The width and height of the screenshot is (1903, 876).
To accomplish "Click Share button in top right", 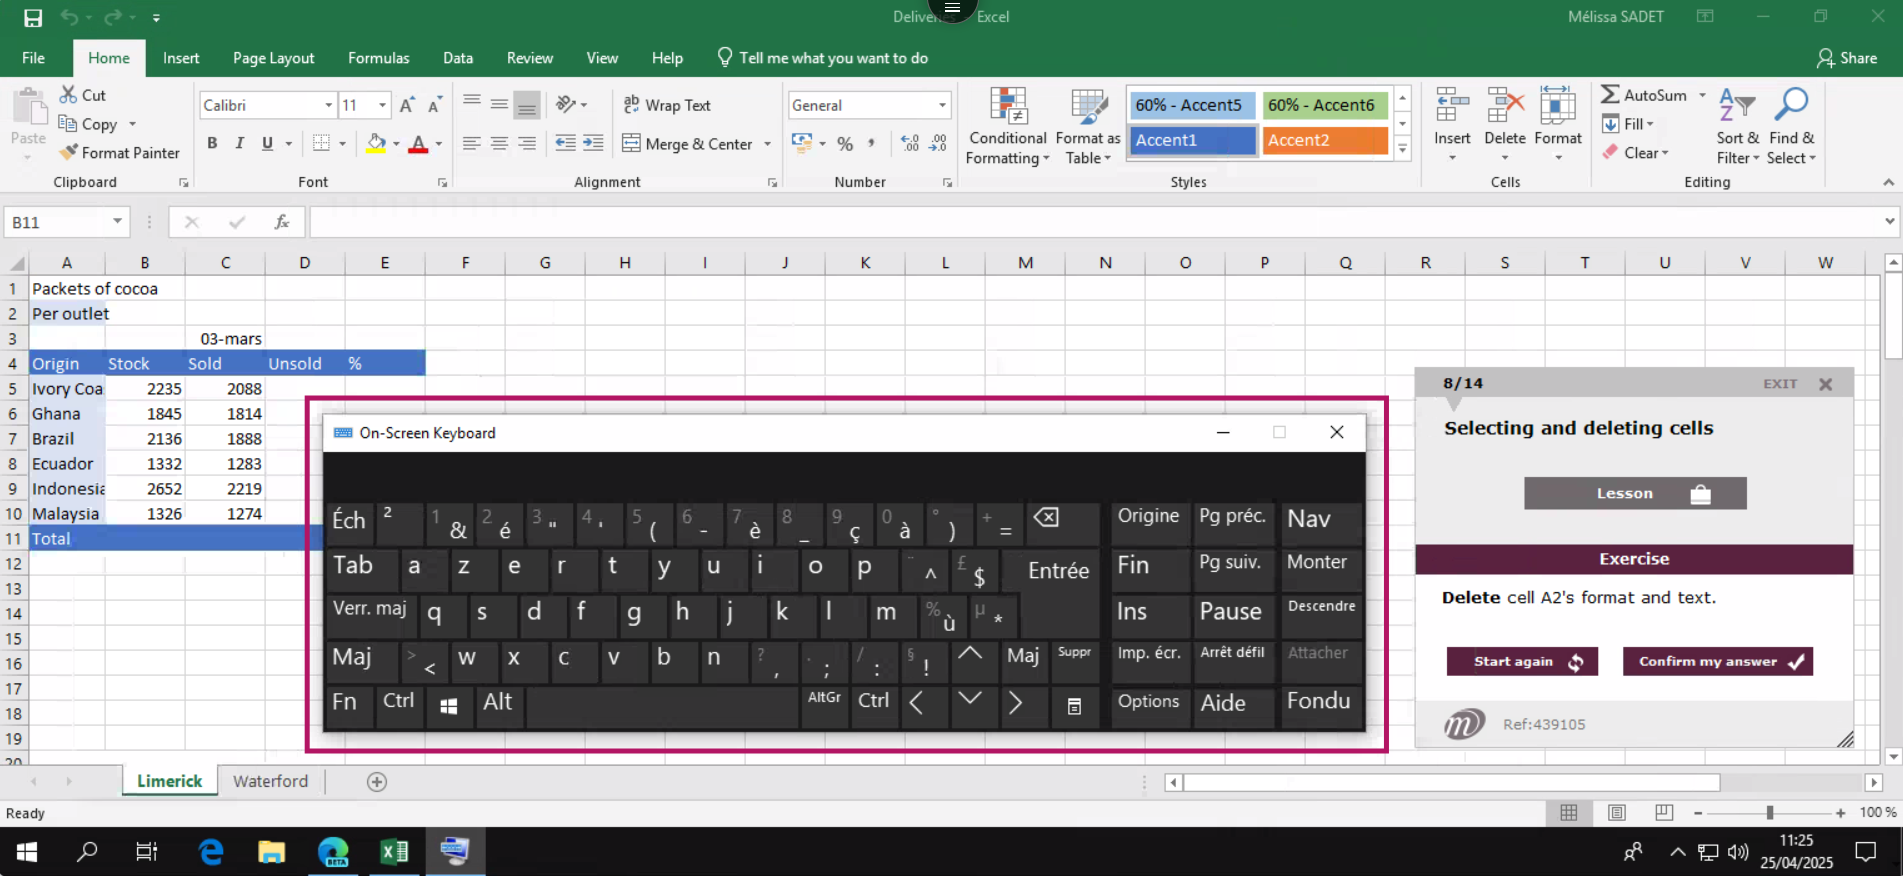I will [x=1847, y=58].
